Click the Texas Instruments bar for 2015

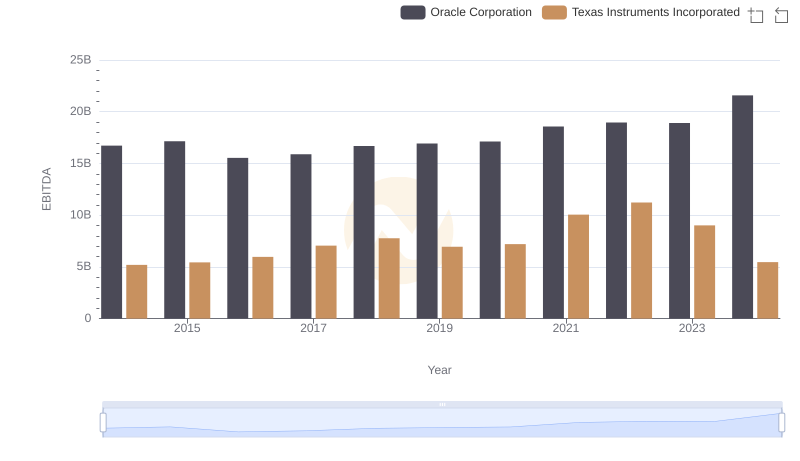[x=199, y=291]
